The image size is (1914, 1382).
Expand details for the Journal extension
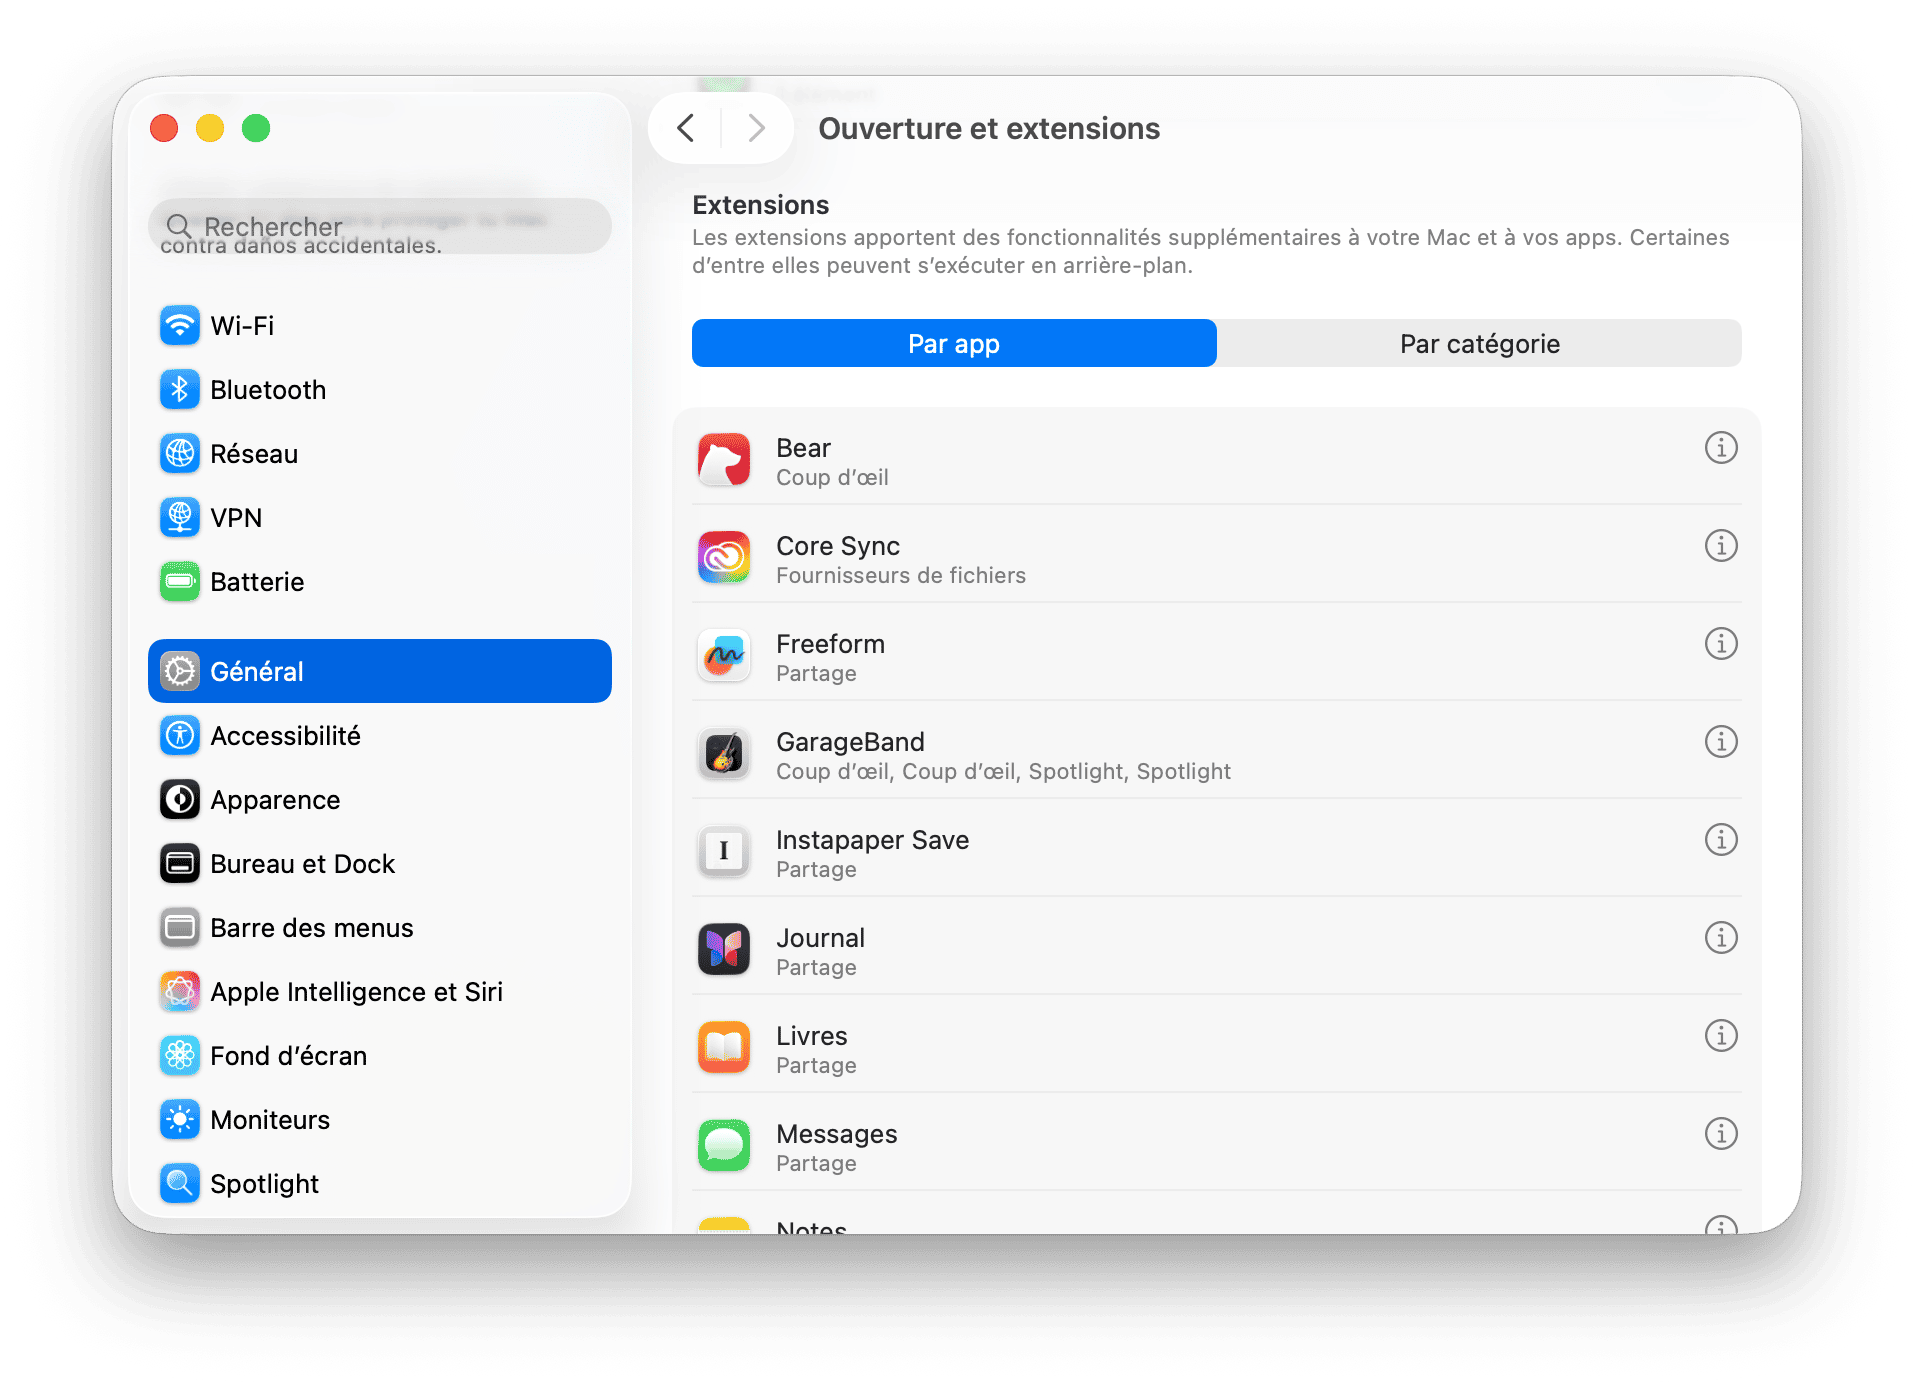[x=1721, y=938]
